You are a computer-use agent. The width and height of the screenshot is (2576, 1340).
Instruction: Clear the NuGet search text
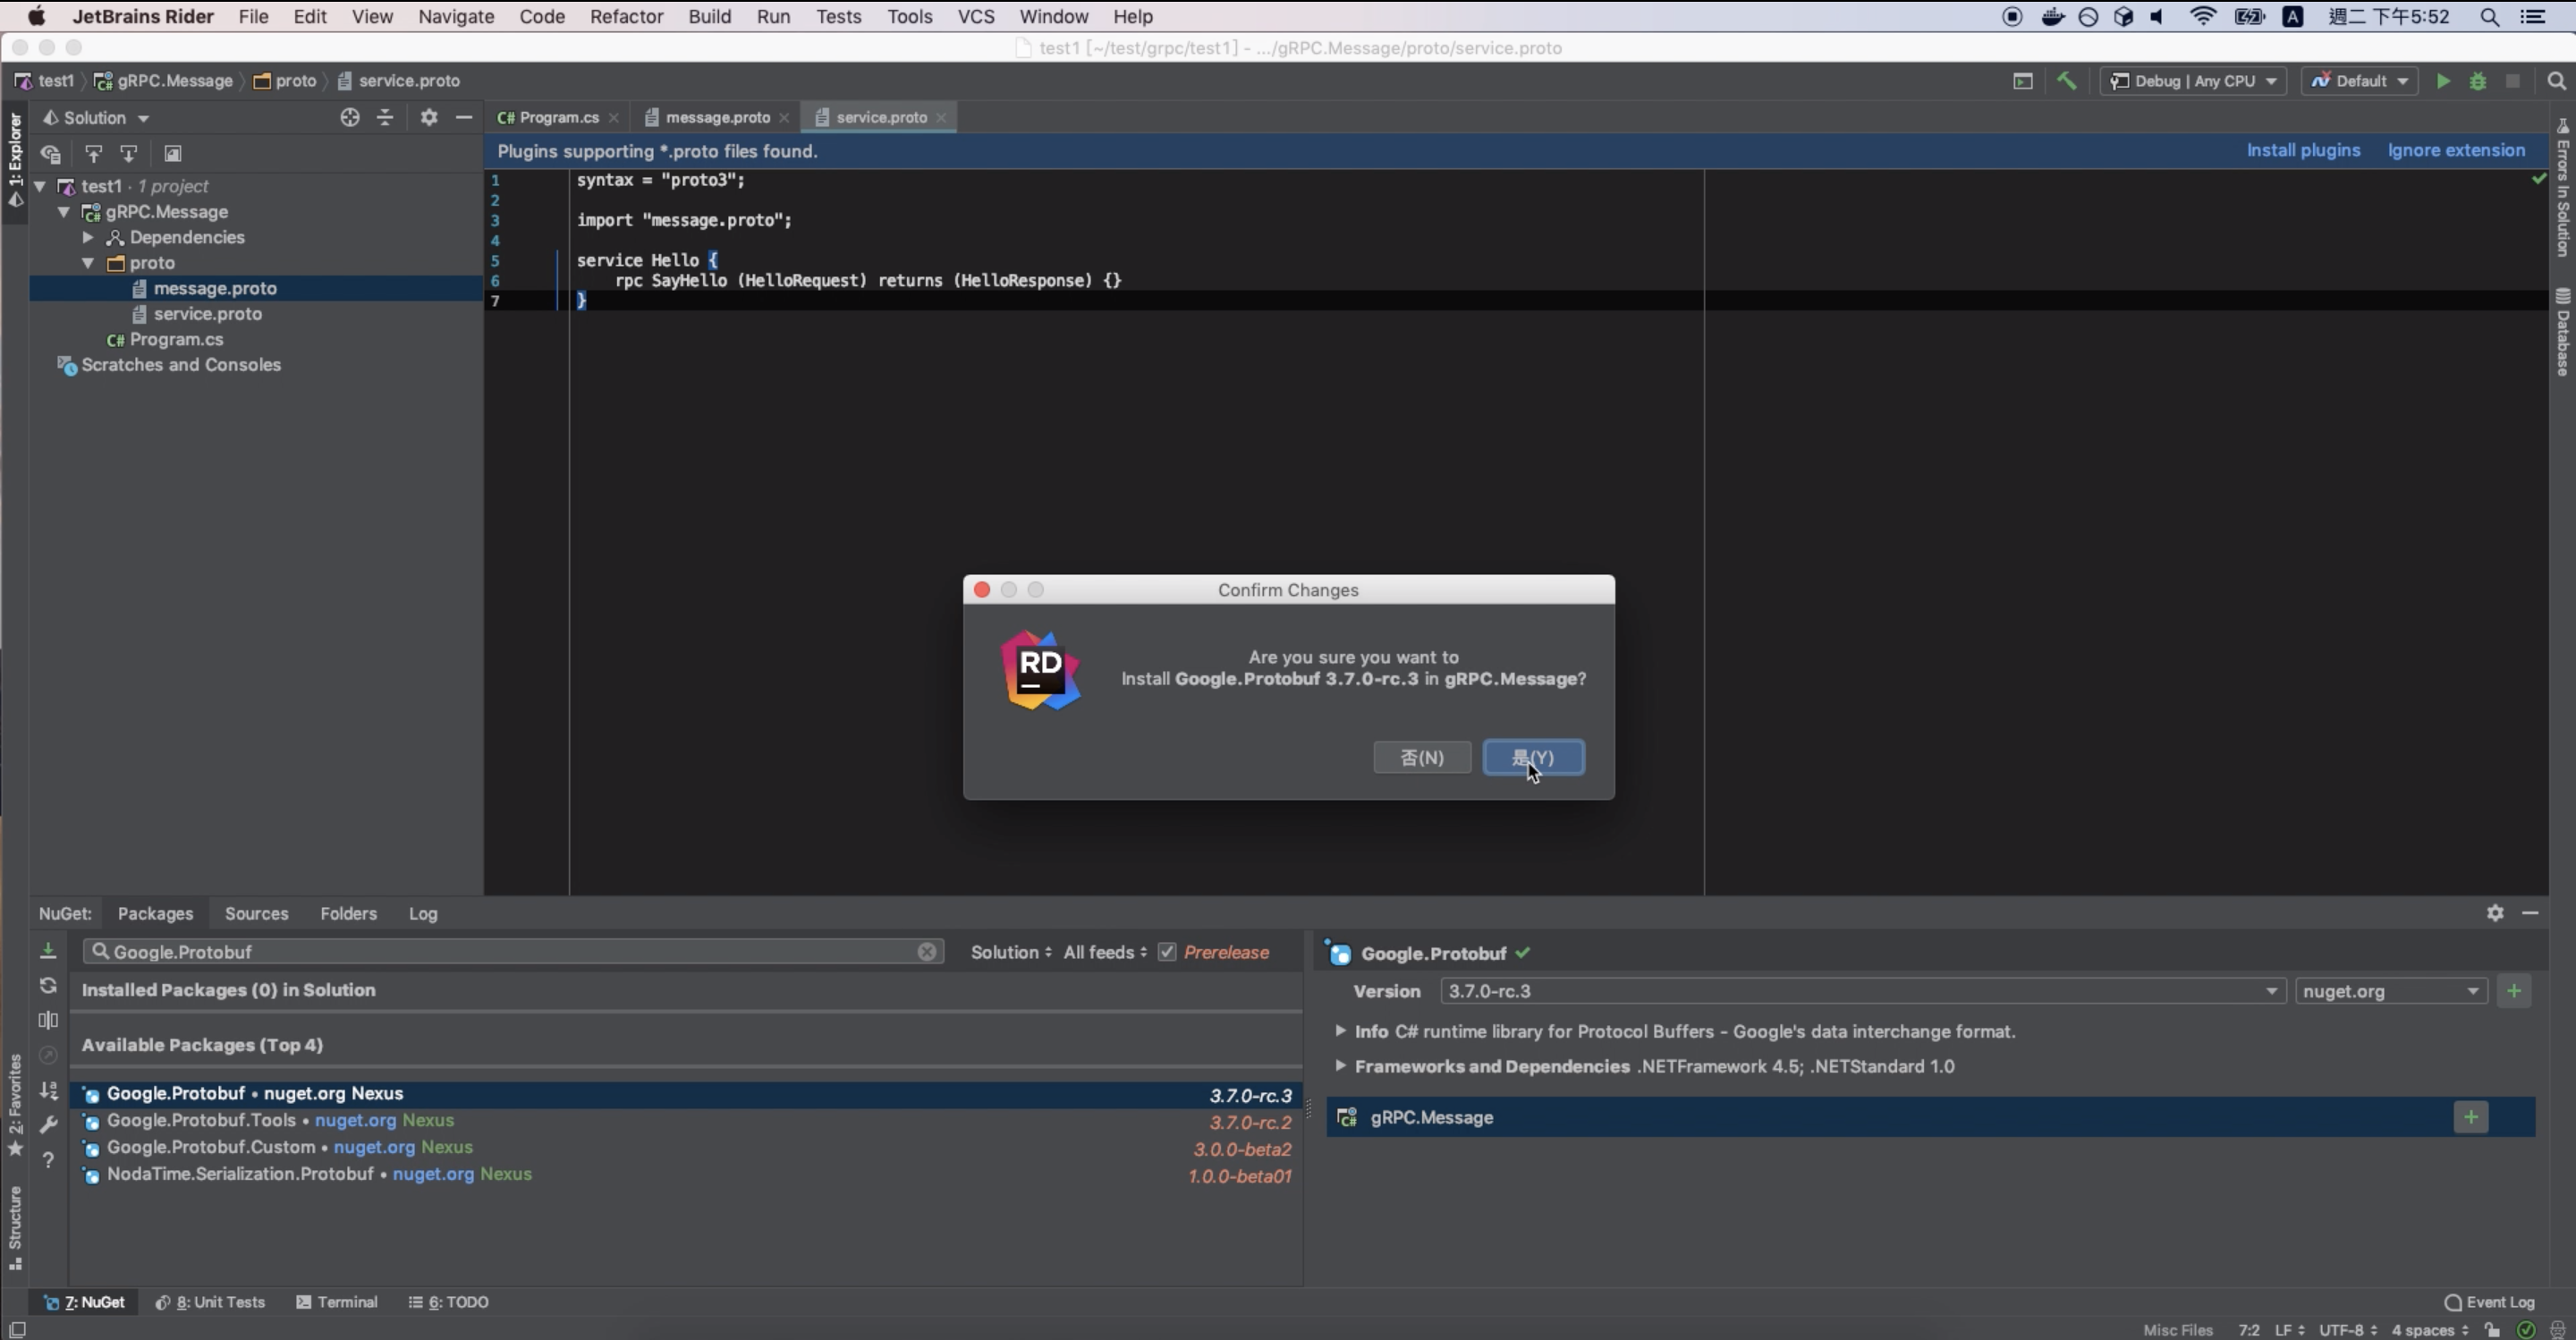(927, 952)
